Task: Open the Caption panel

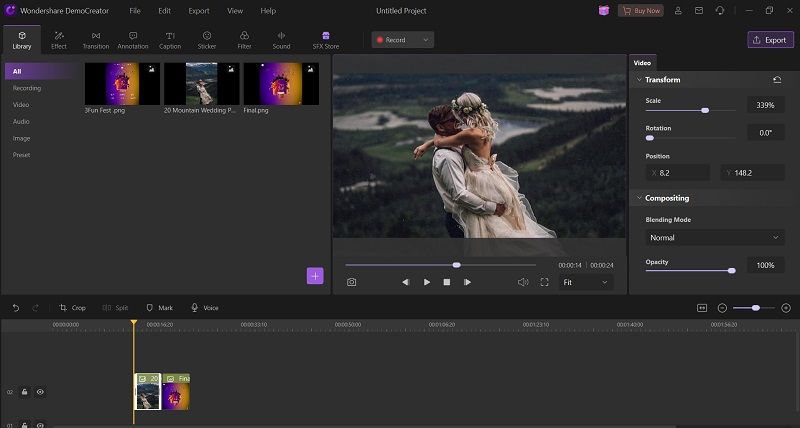Action: click(x=170, y=40)
